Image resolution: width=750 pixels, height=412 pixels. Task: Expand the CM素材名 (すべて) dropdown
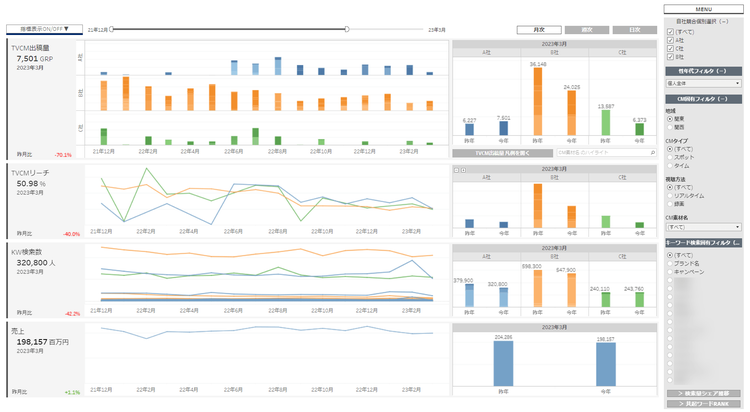tap(704, 227)
